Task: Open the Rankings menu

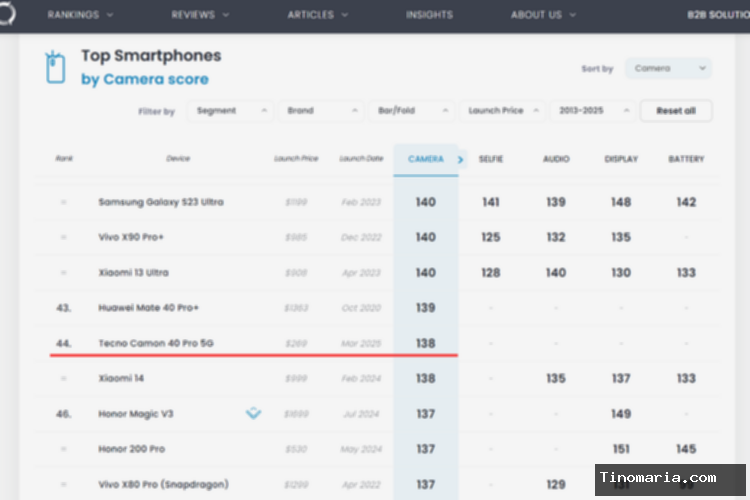Action: coord(80,15)
